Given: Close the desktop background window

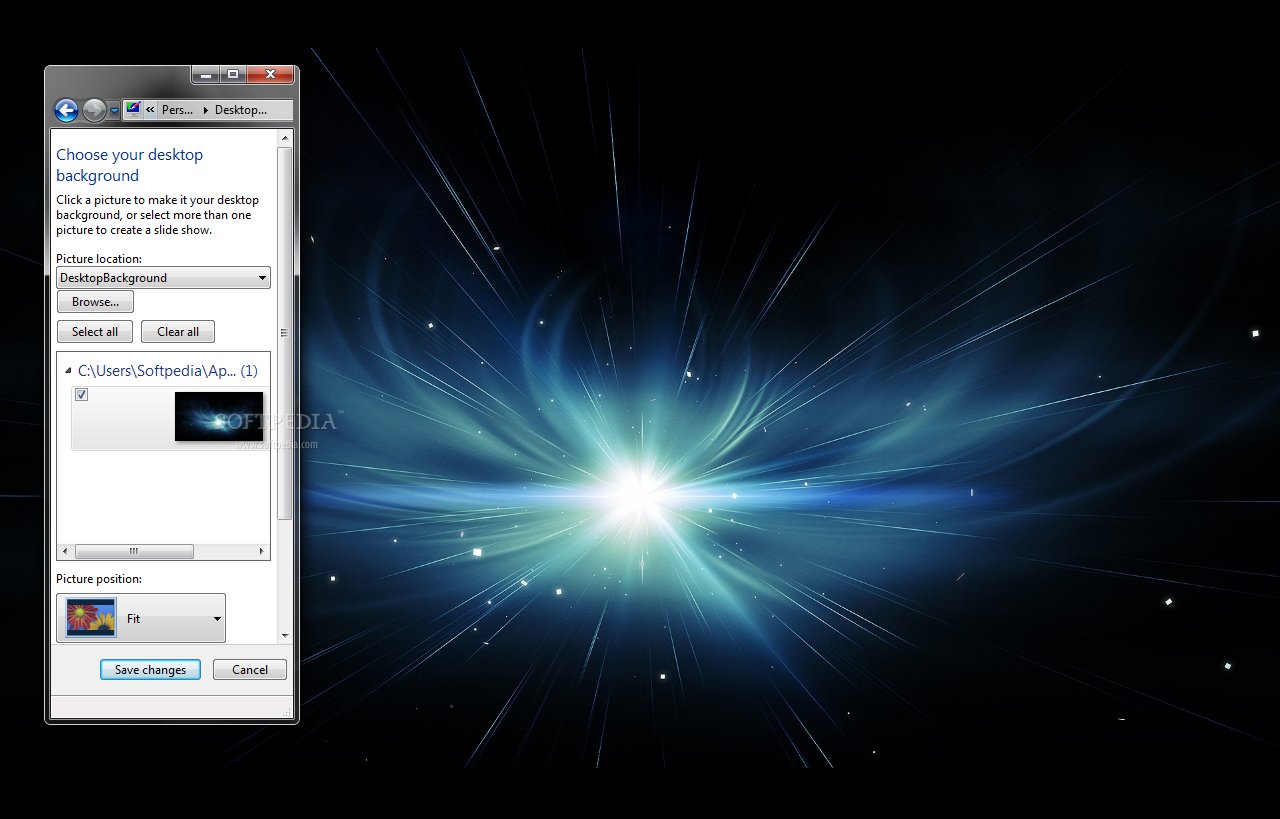Looking at the screenshot, I should click(x=270, y=74).
